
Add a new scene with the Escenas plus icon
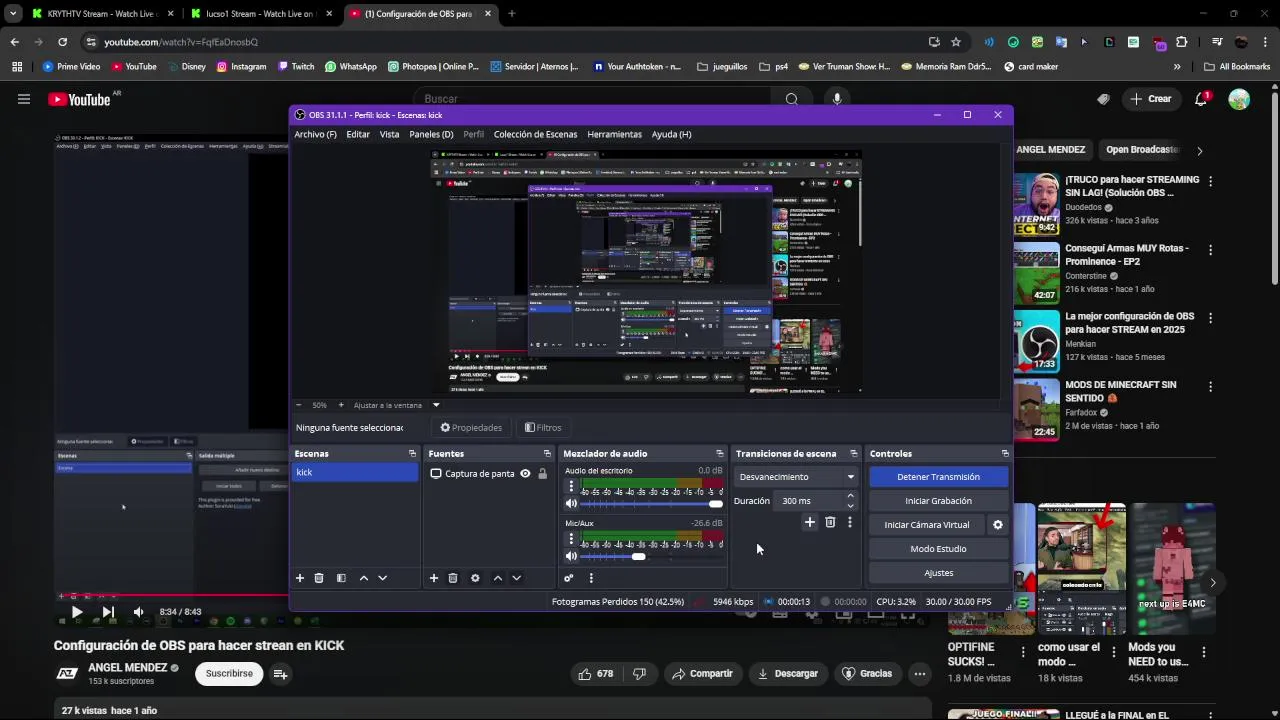pos(299,578)
